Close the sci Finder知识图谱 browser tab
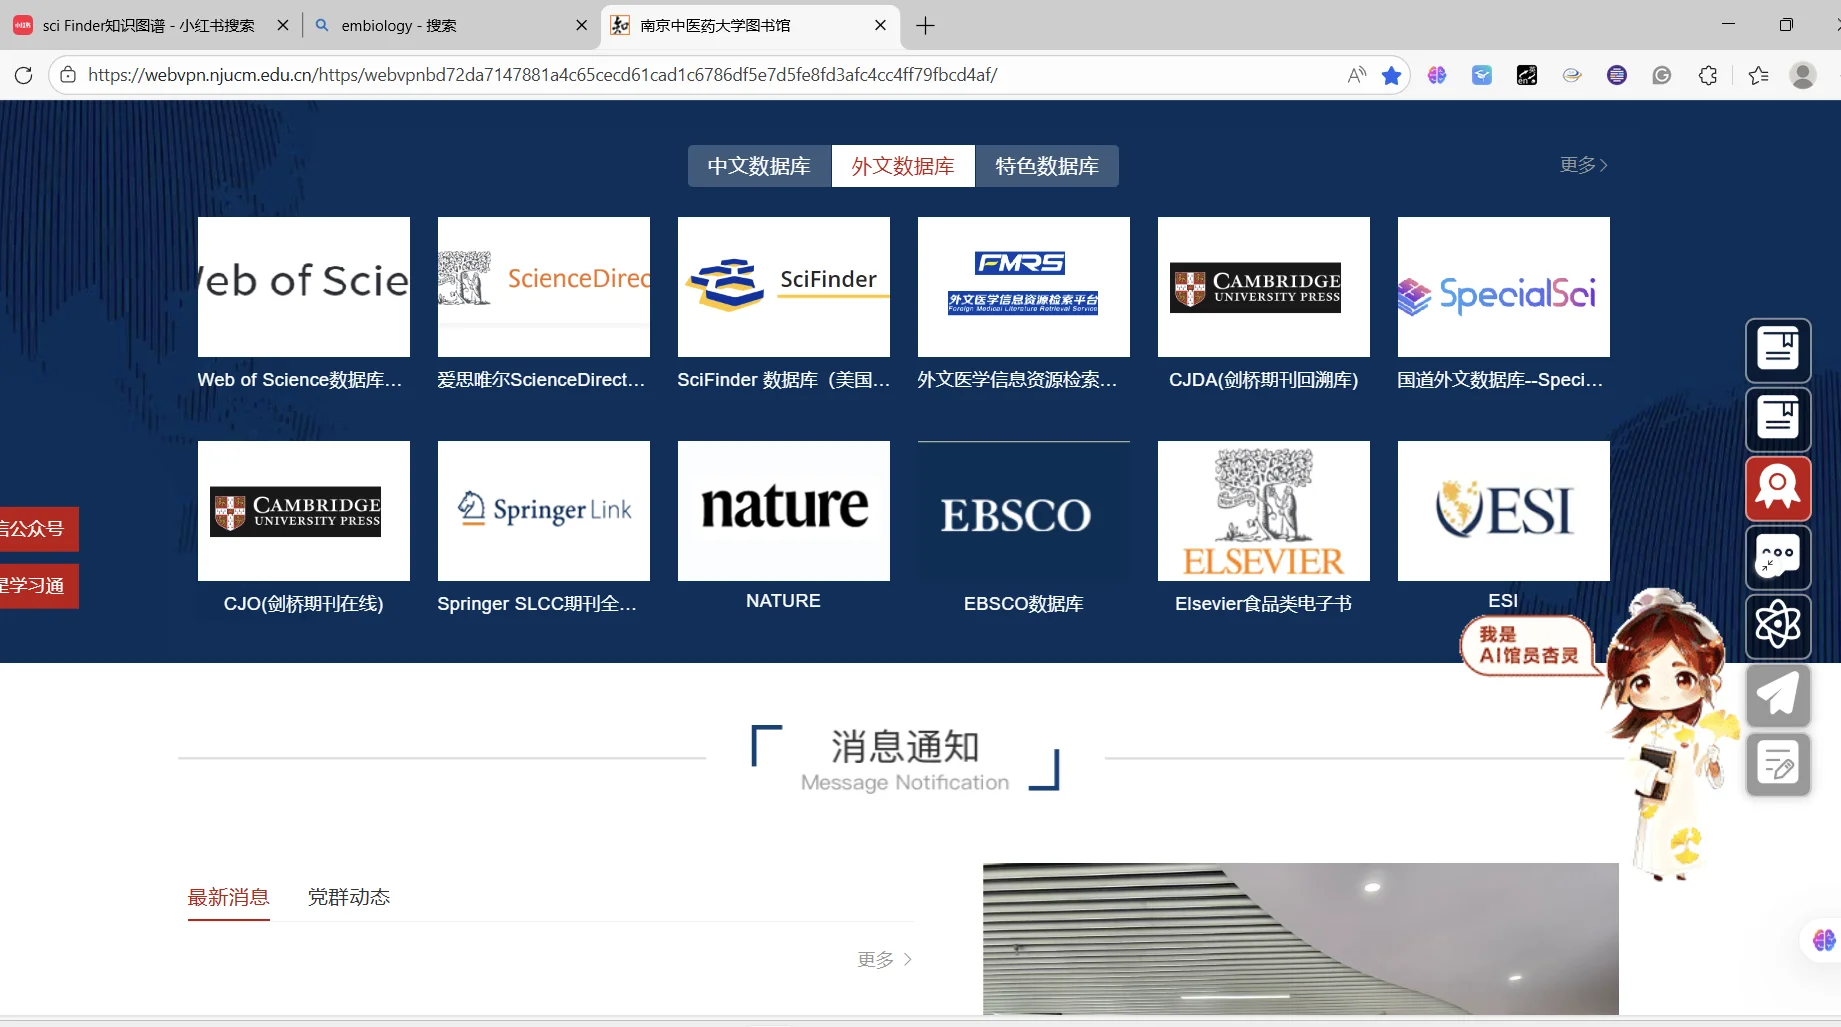Image resolution: width=1841 pixels, height=1027 pixels. pos(283,25)
